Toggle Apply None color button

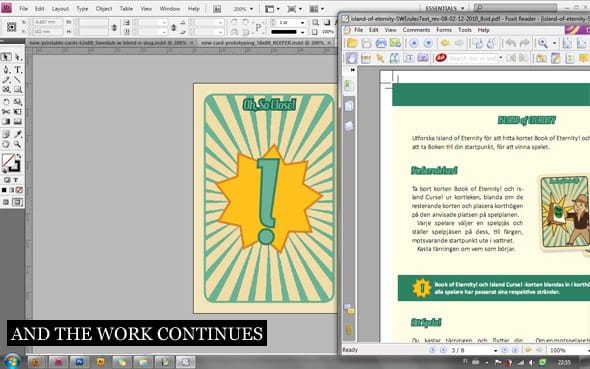[19, 190]
